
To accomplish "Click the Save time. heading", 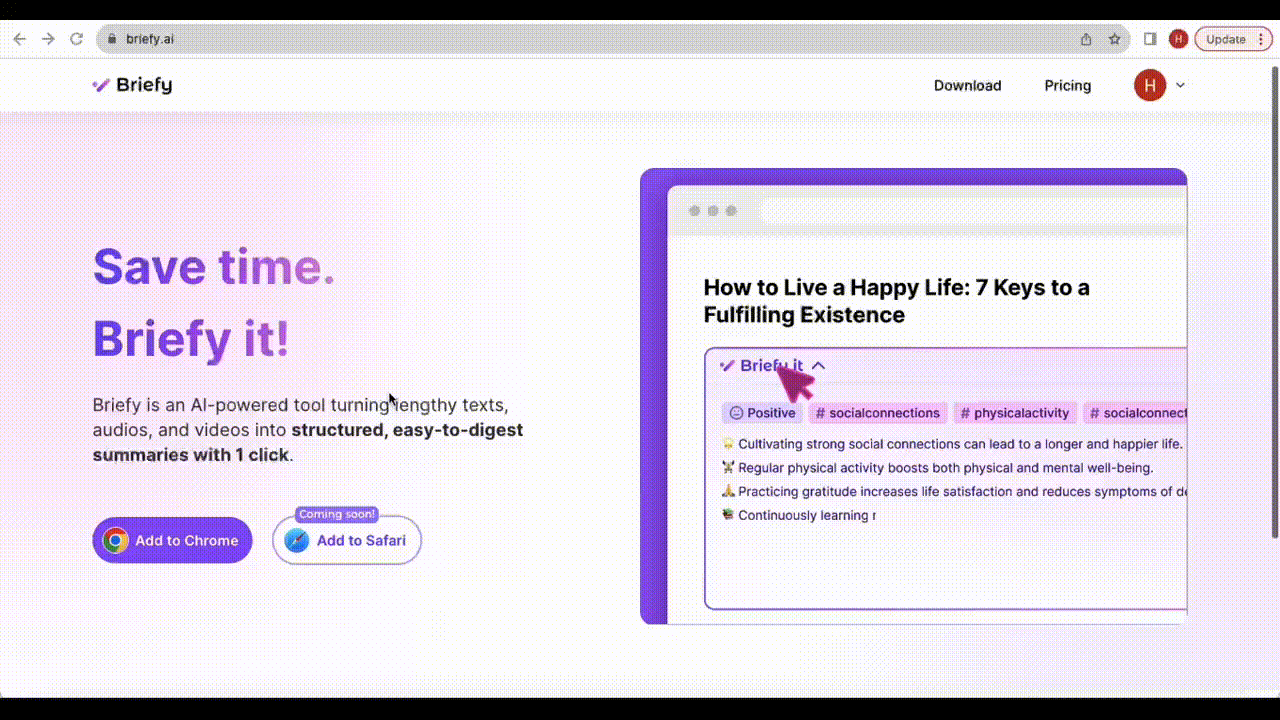I will pos(214,266).
